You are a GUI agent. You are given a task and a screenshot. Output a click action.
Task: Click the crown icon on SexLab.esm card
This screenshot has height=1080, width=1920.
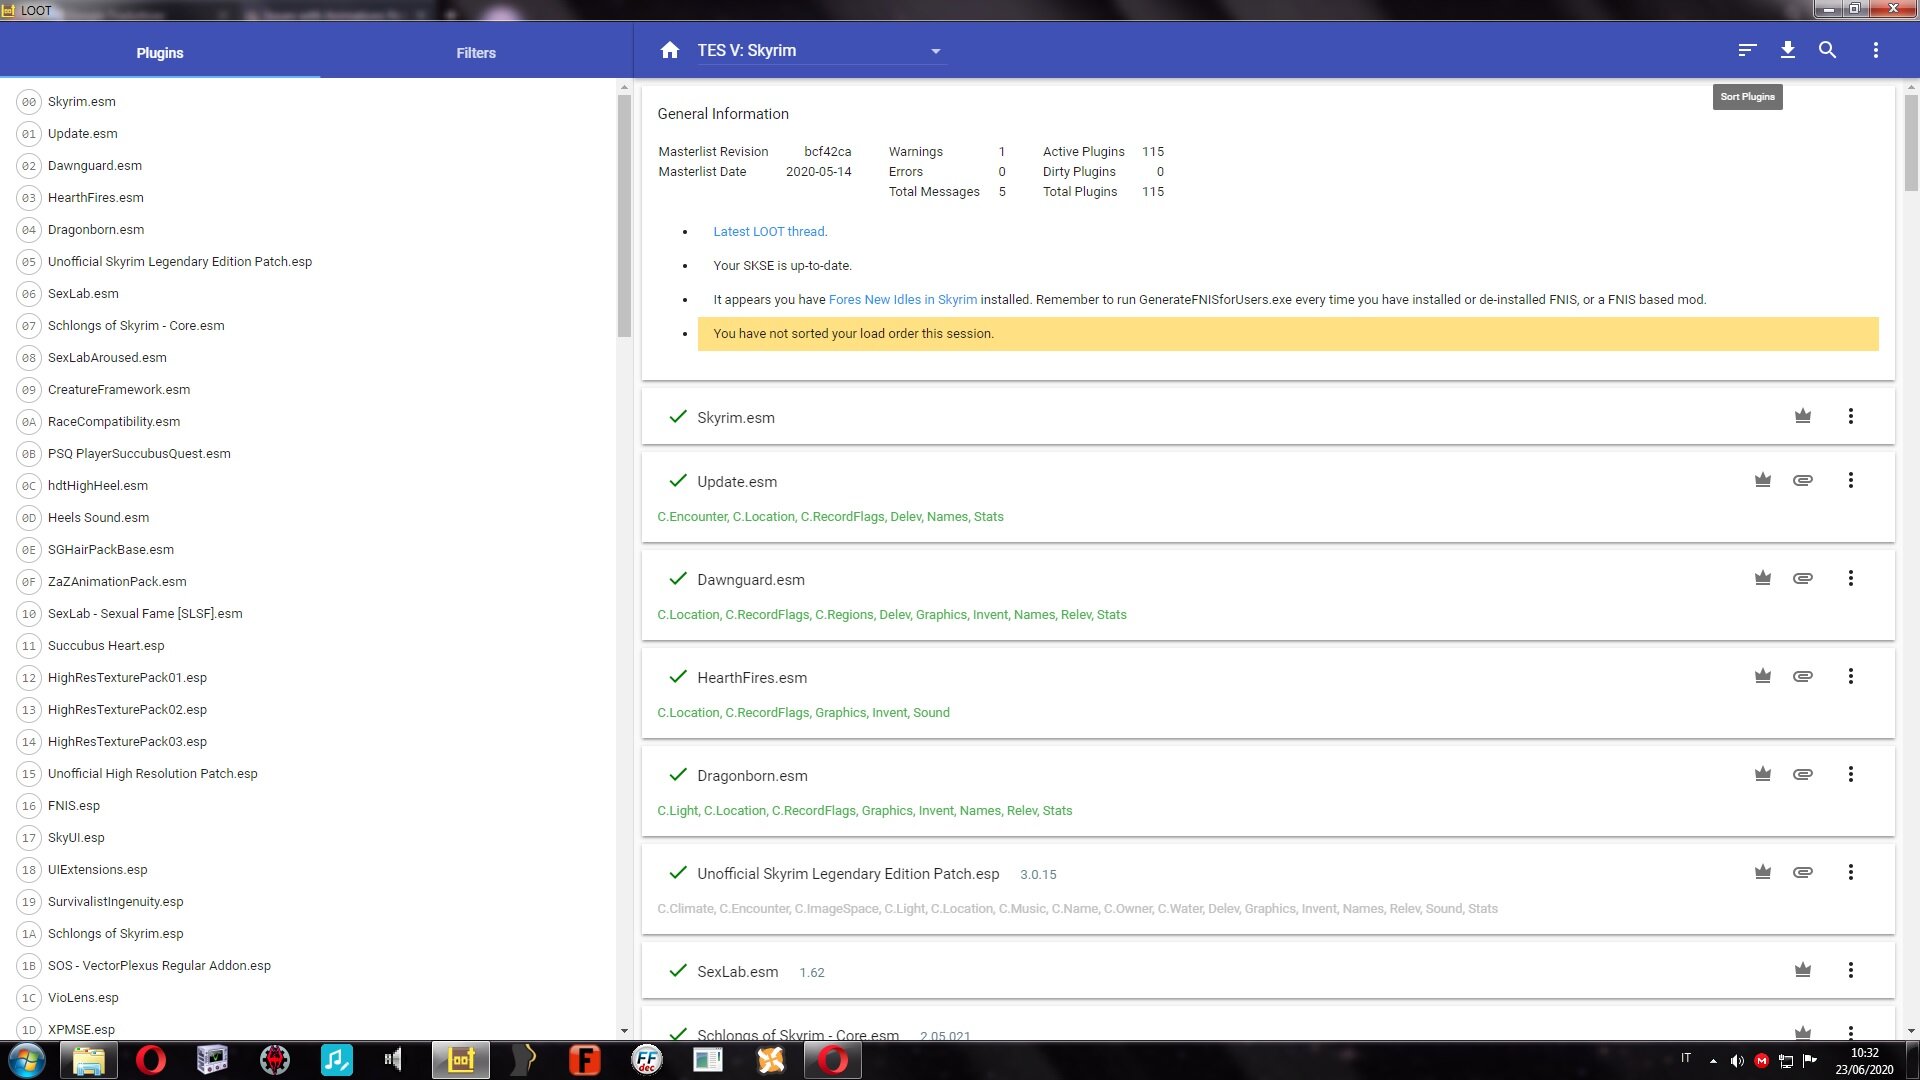(1803, 970)
